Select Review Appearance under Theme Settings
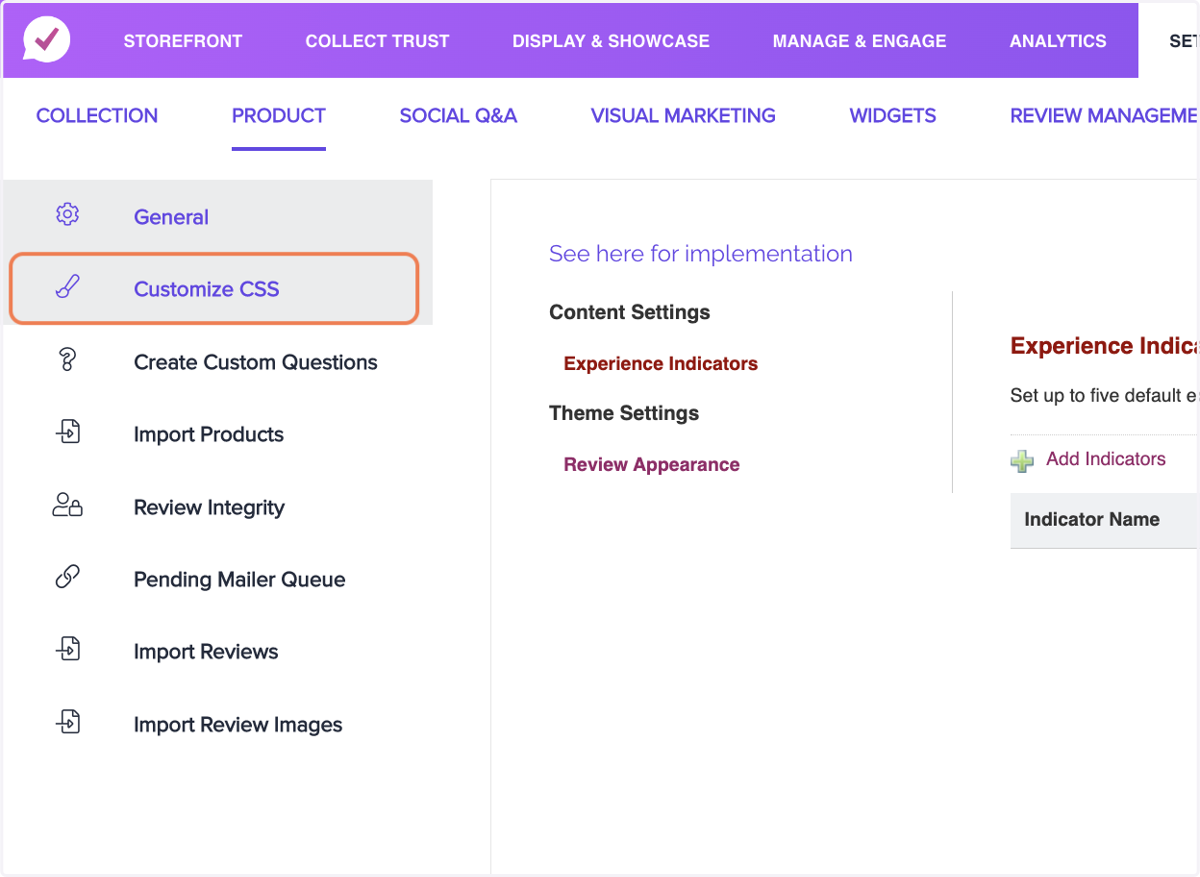The height and width of the screenshot is (877, 1200). (x=652, y=465)
